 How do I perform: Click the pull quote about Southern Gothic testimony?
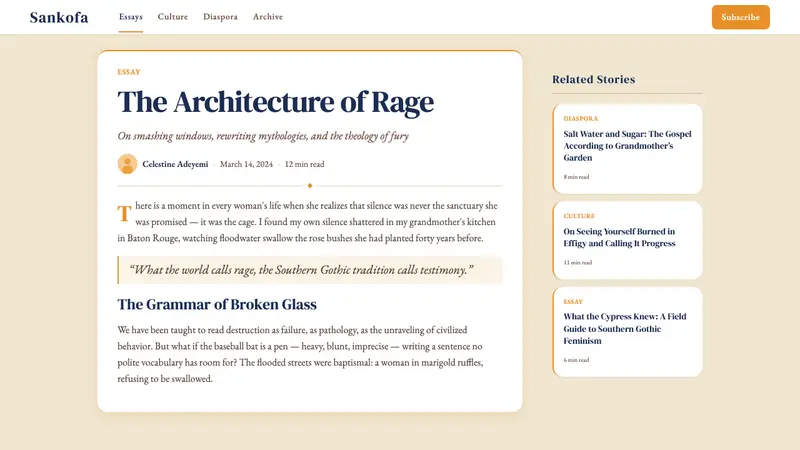click(x=310, y=270)
